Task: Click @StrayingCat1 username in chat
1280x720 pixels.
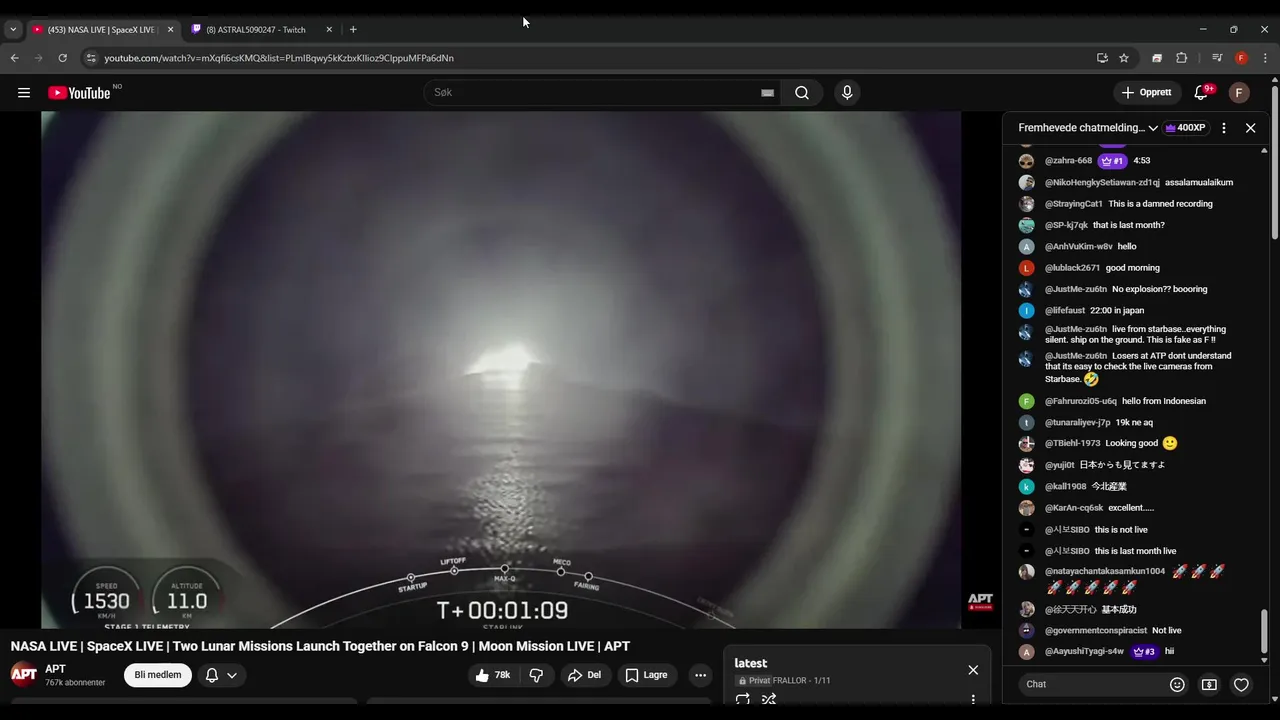Action: [x=1074, y=204]
